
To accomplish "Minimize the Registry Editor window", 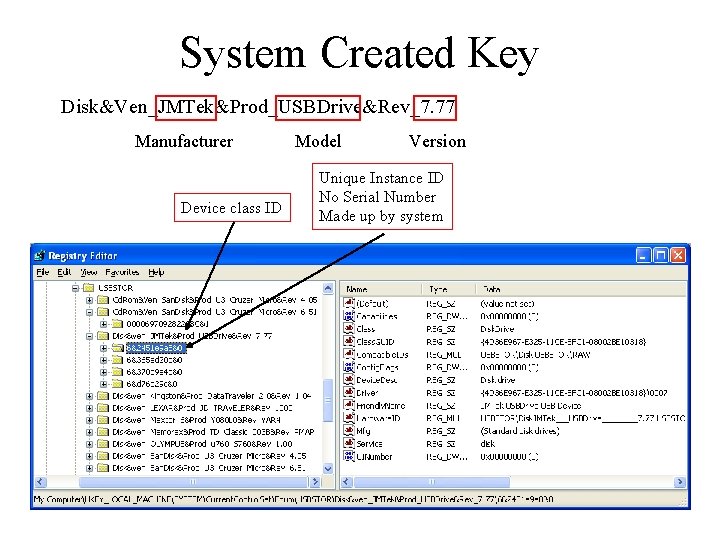I will 643,255.
